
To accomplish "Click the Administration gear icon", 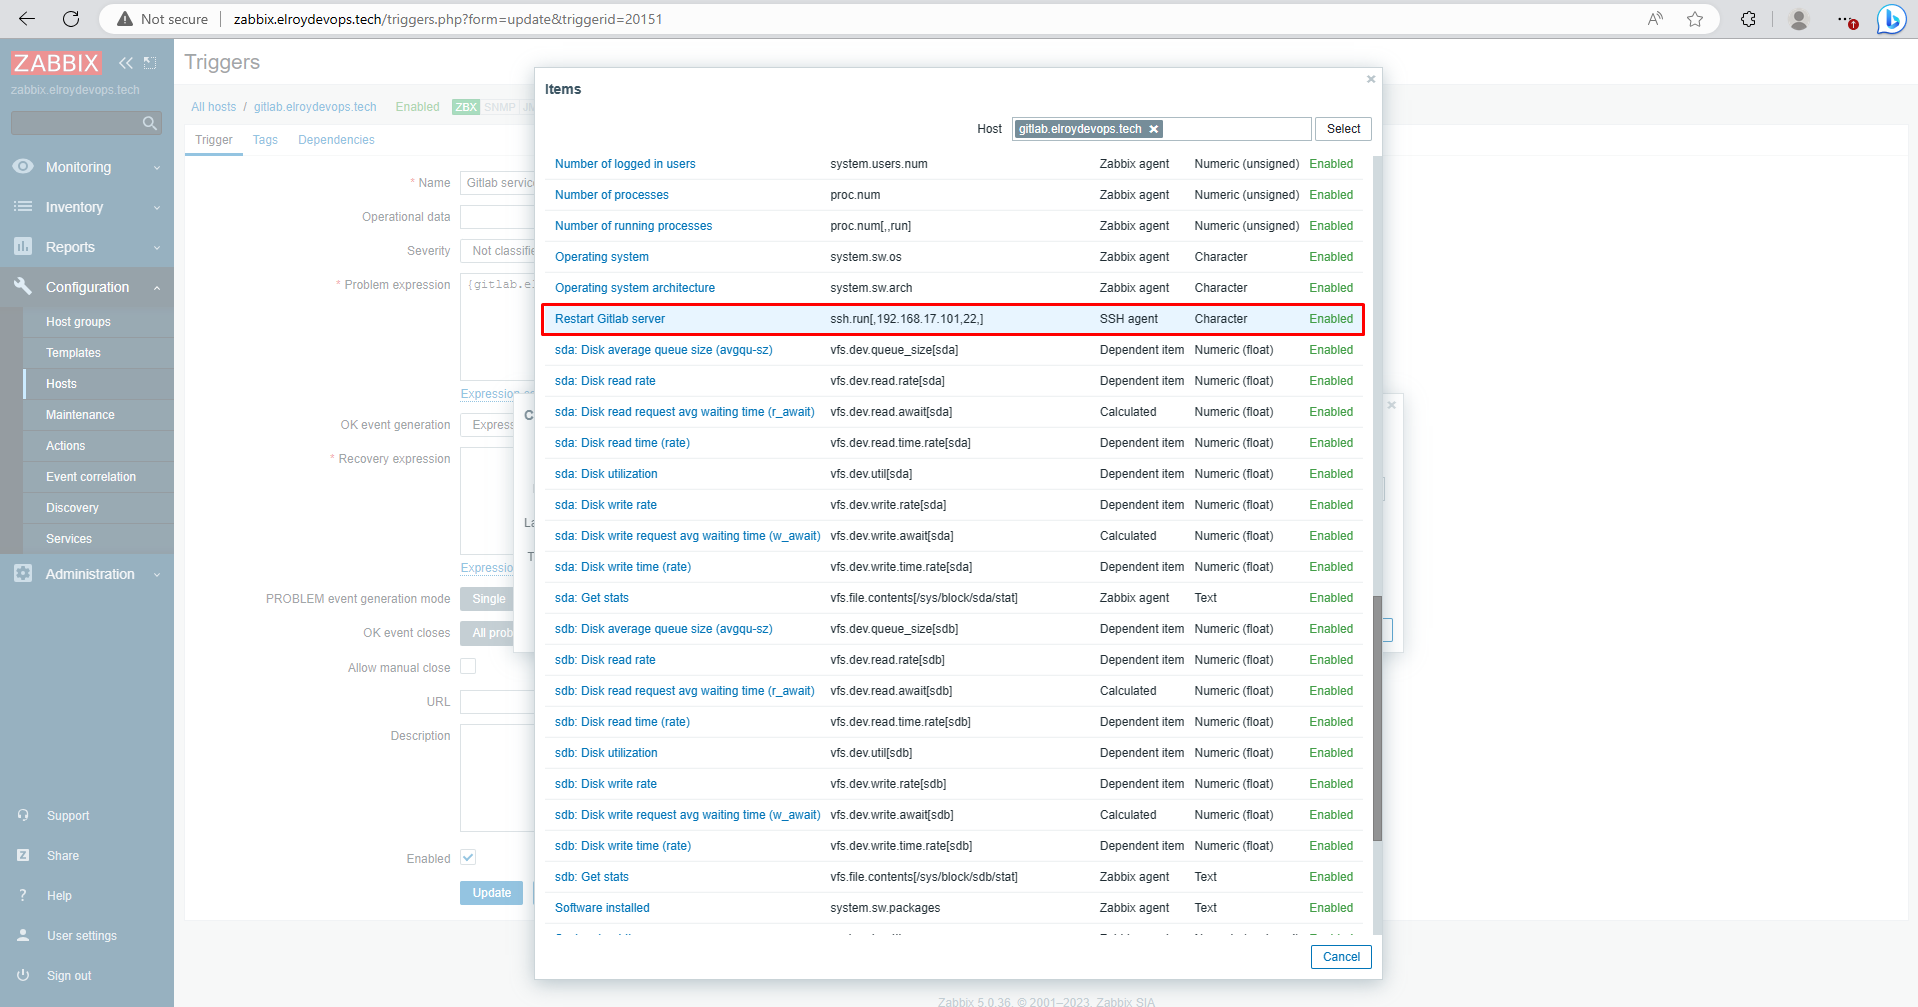I will 23,574.
